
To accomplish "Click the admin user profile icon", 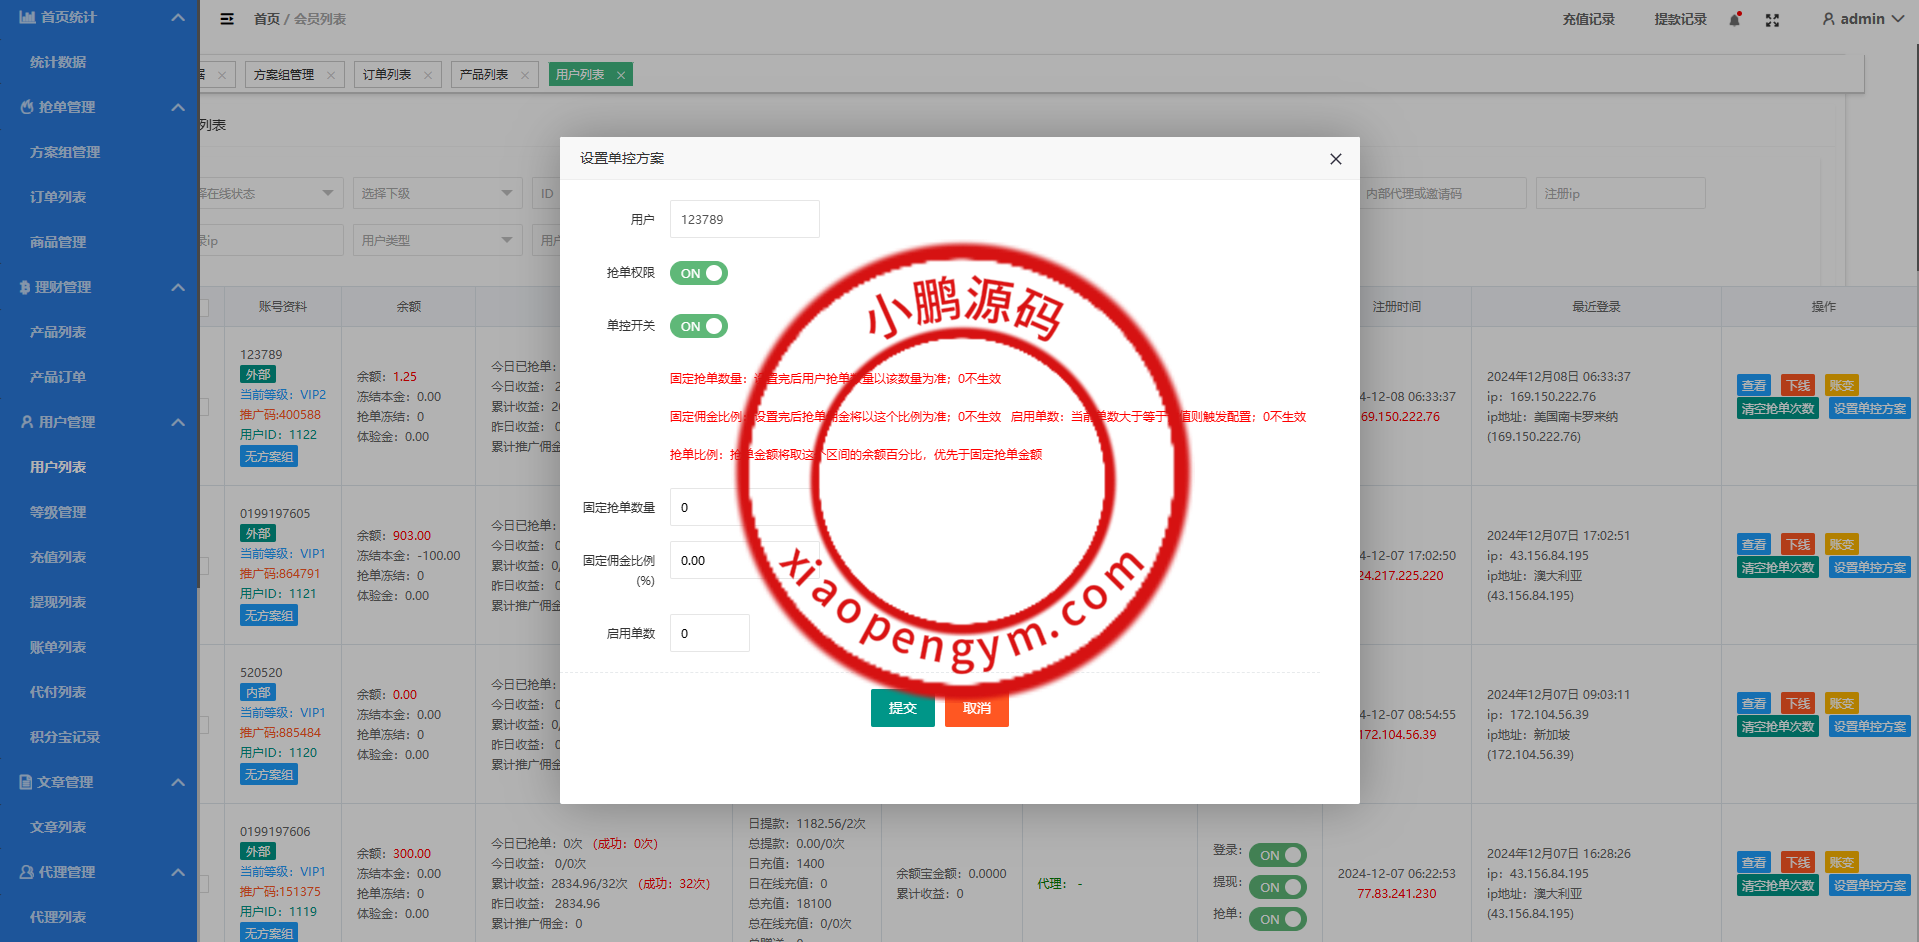I will click(1829, 19).
